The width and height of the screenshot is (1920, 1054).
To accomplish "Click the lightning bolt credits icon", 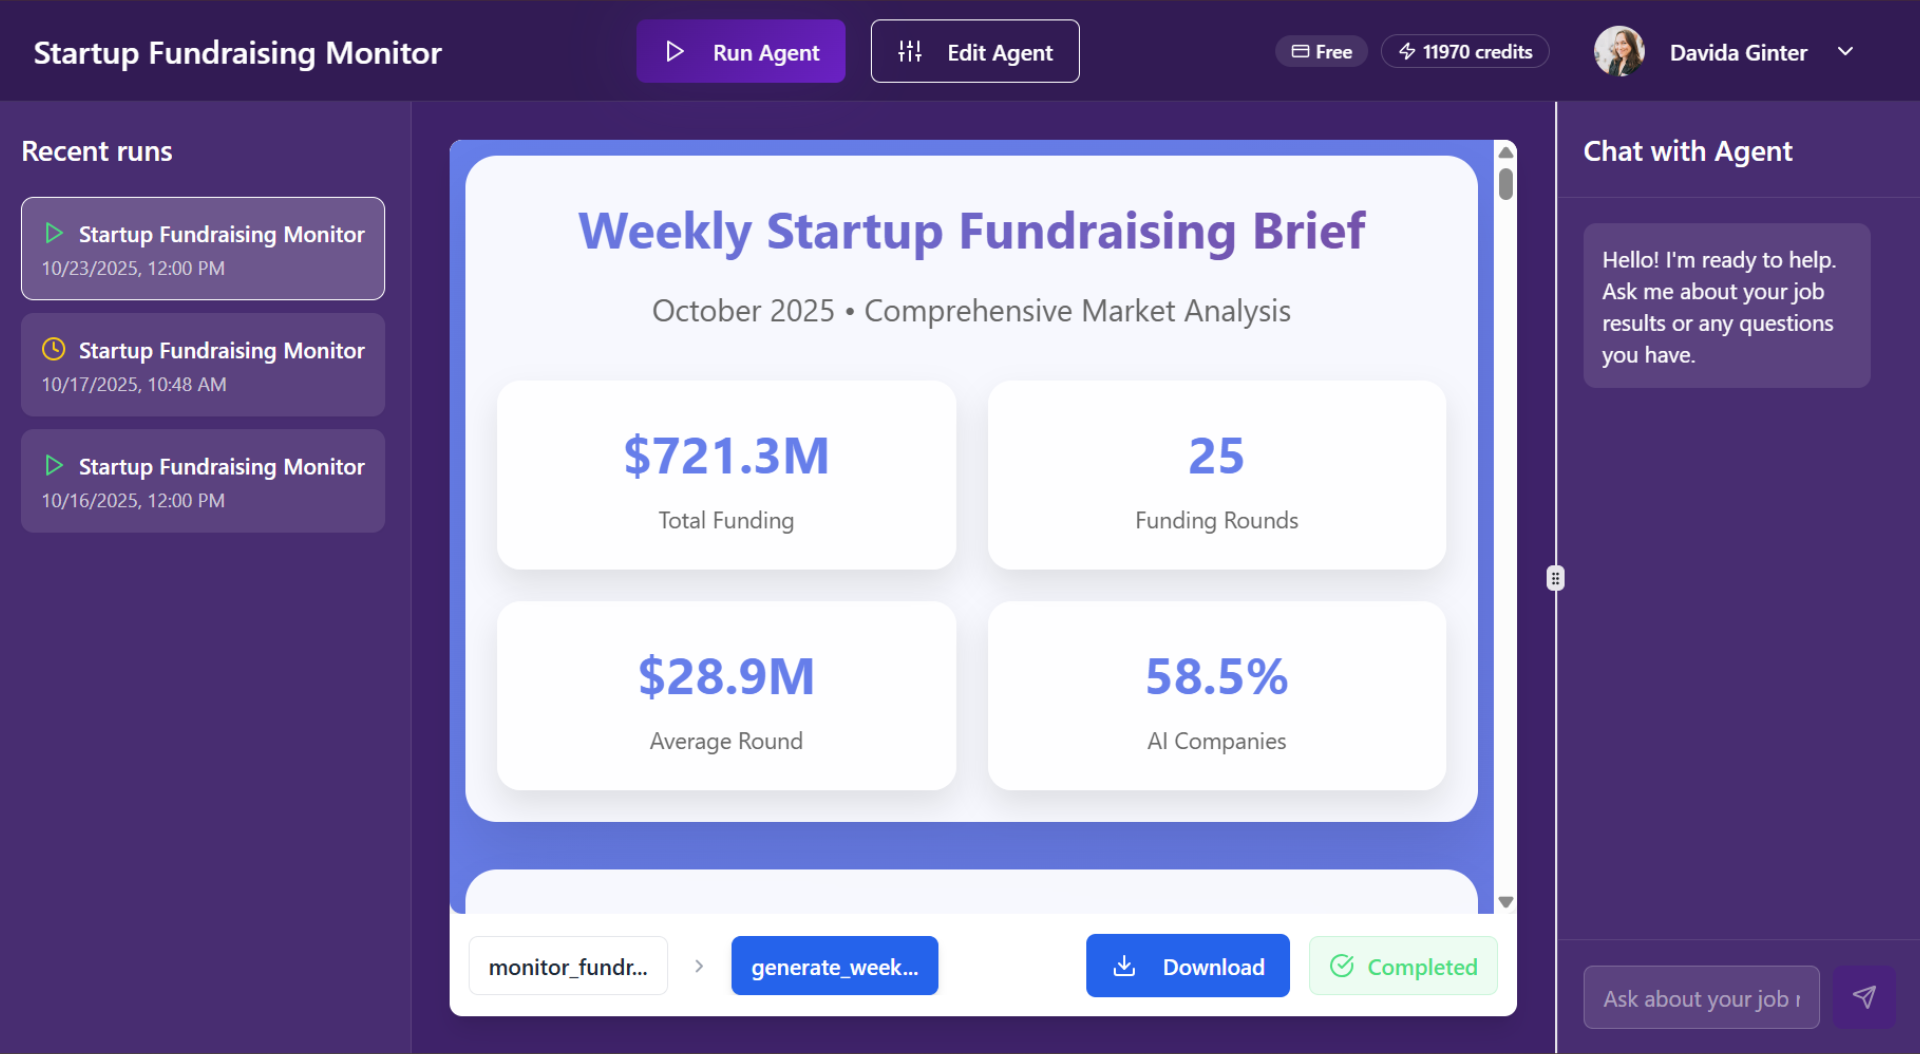I will tap(1407, 51).
